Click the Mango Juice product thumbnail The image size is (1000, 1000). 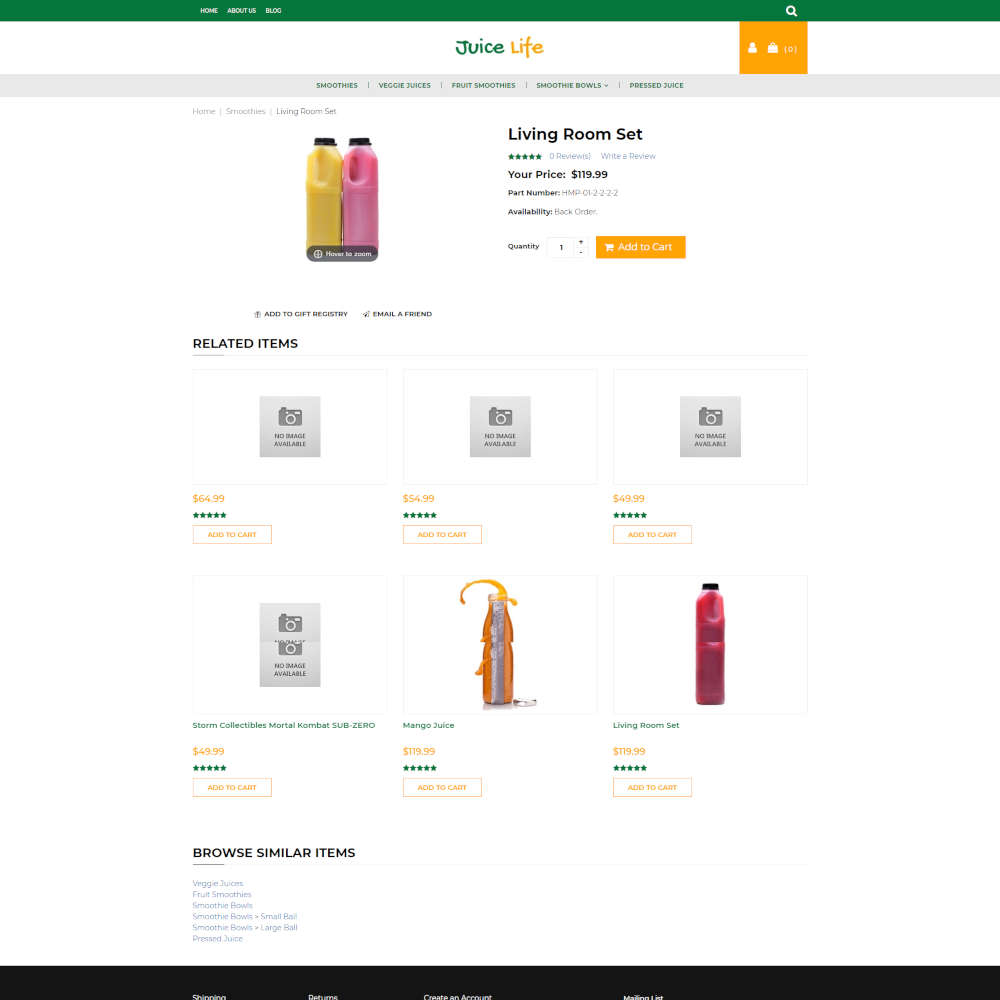point(499,644)
